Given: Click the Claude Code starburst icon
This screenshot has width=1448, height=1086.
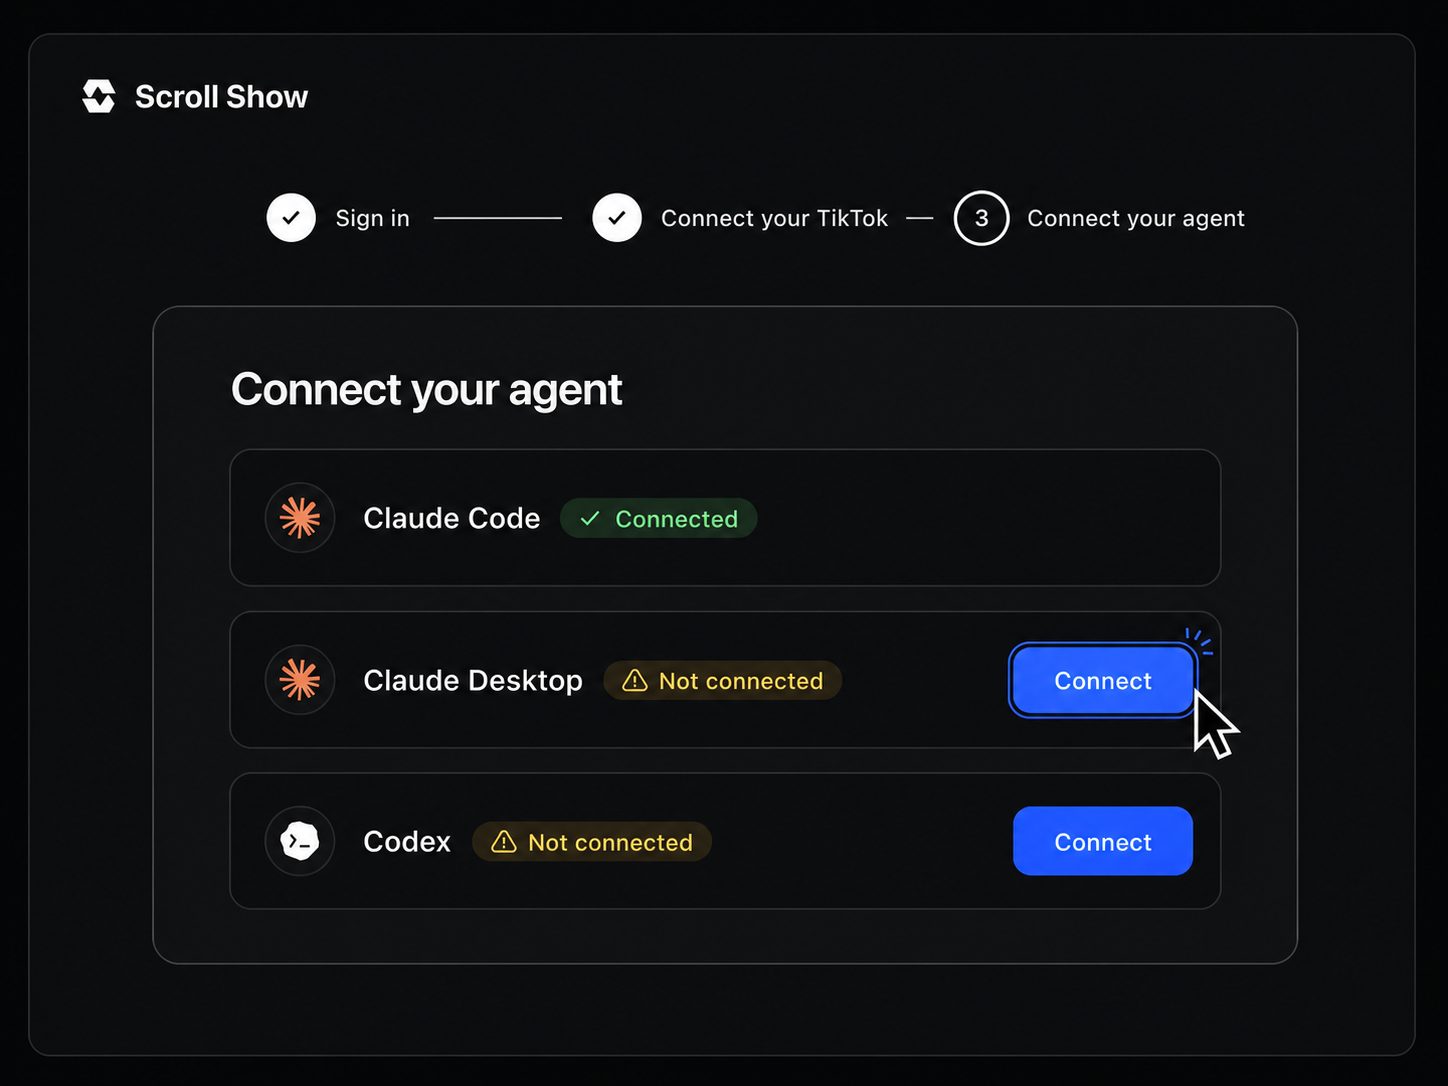Looking at the screenshot, I should pos(300,518).
